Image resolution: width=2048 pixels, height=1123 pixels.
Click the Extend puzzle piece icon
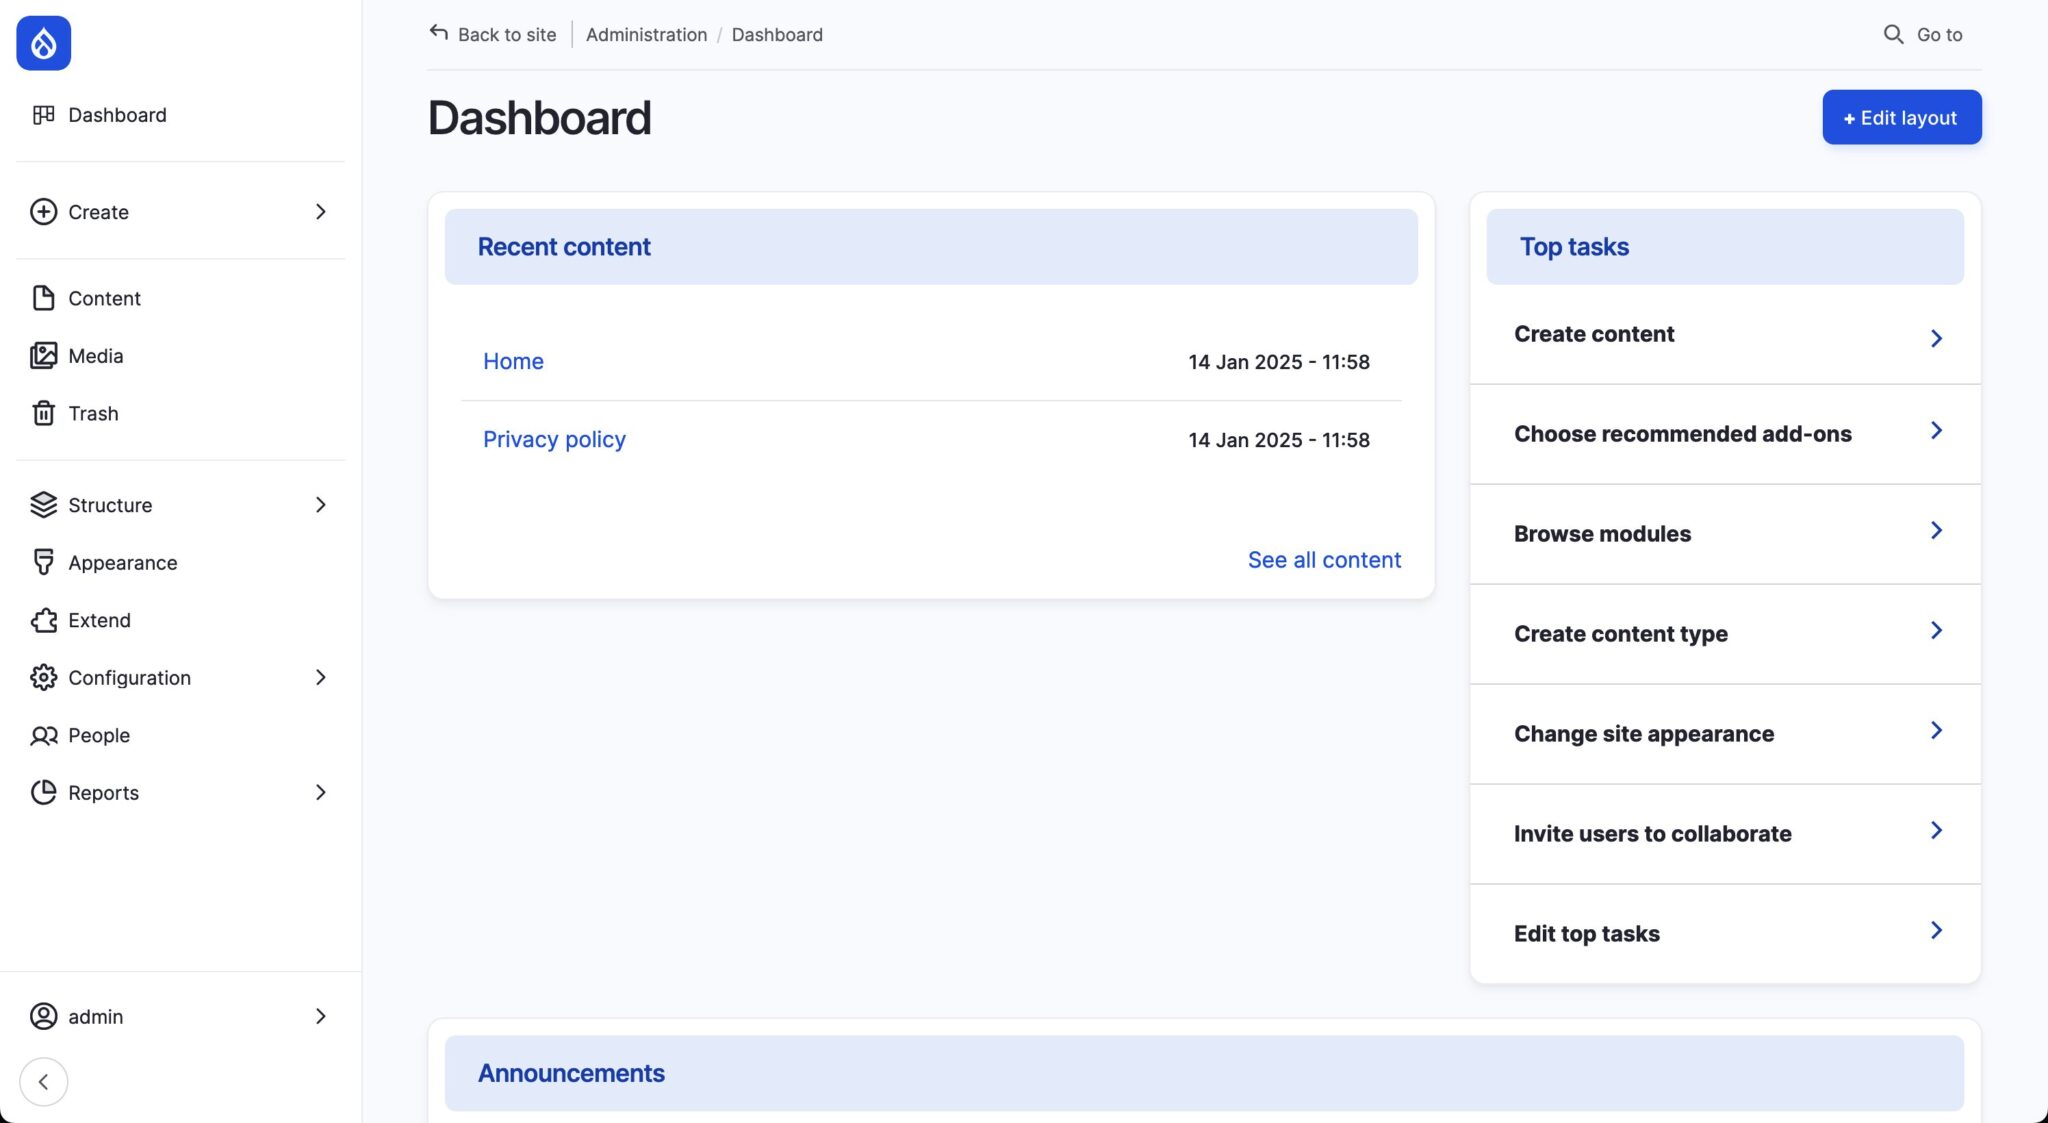point(43,620)
